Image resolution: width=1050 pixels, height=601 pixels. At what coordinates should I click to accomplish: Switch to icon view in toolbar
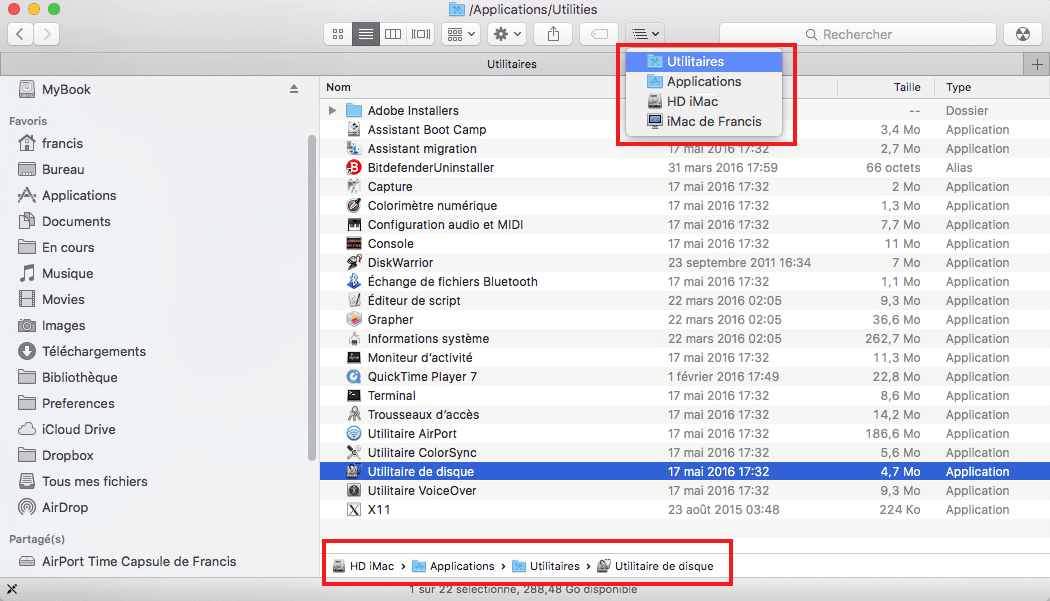coord(338,34)
